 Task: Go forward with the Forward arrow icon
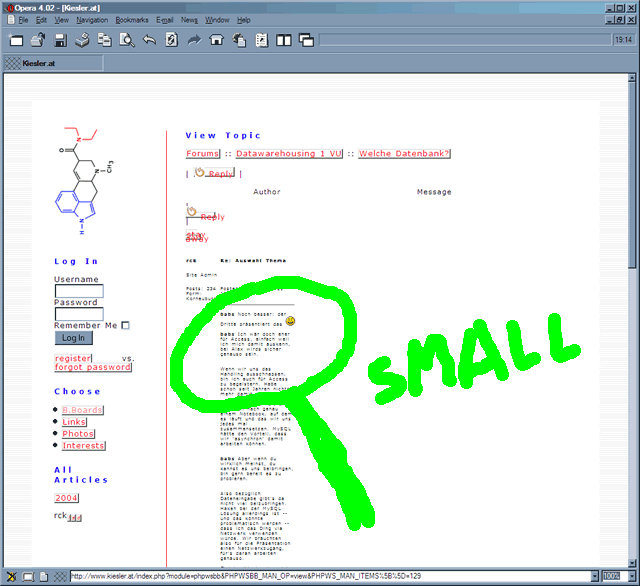[194, 41]
